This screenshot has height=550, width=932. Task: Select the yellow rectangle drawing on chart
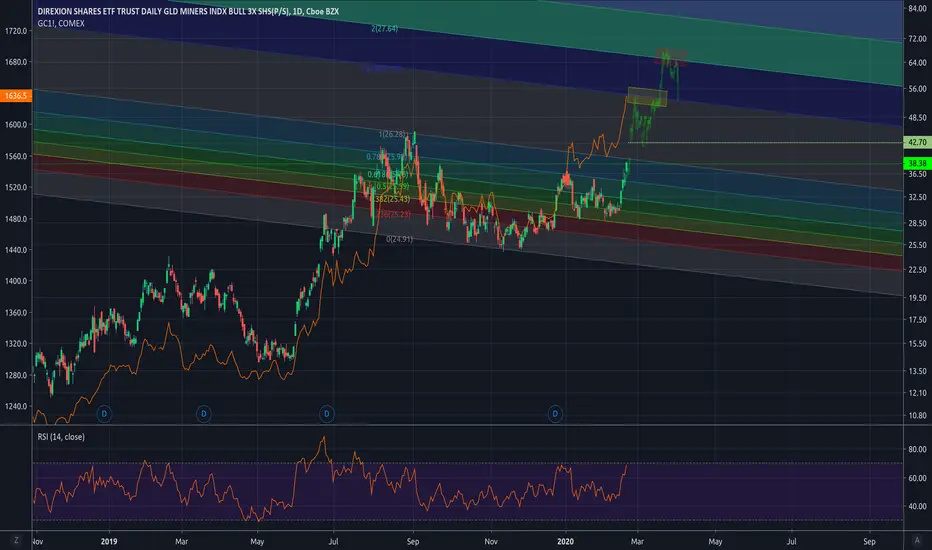pyautogui.click(x=647, y=97)
